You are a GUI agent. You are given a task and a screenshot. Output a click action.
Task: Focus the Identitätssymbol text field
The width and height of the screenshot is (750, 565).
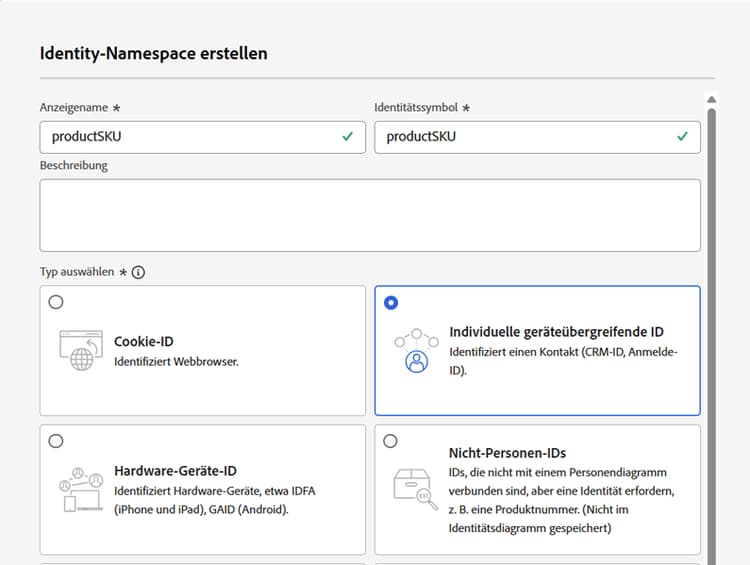coord(525,137)
